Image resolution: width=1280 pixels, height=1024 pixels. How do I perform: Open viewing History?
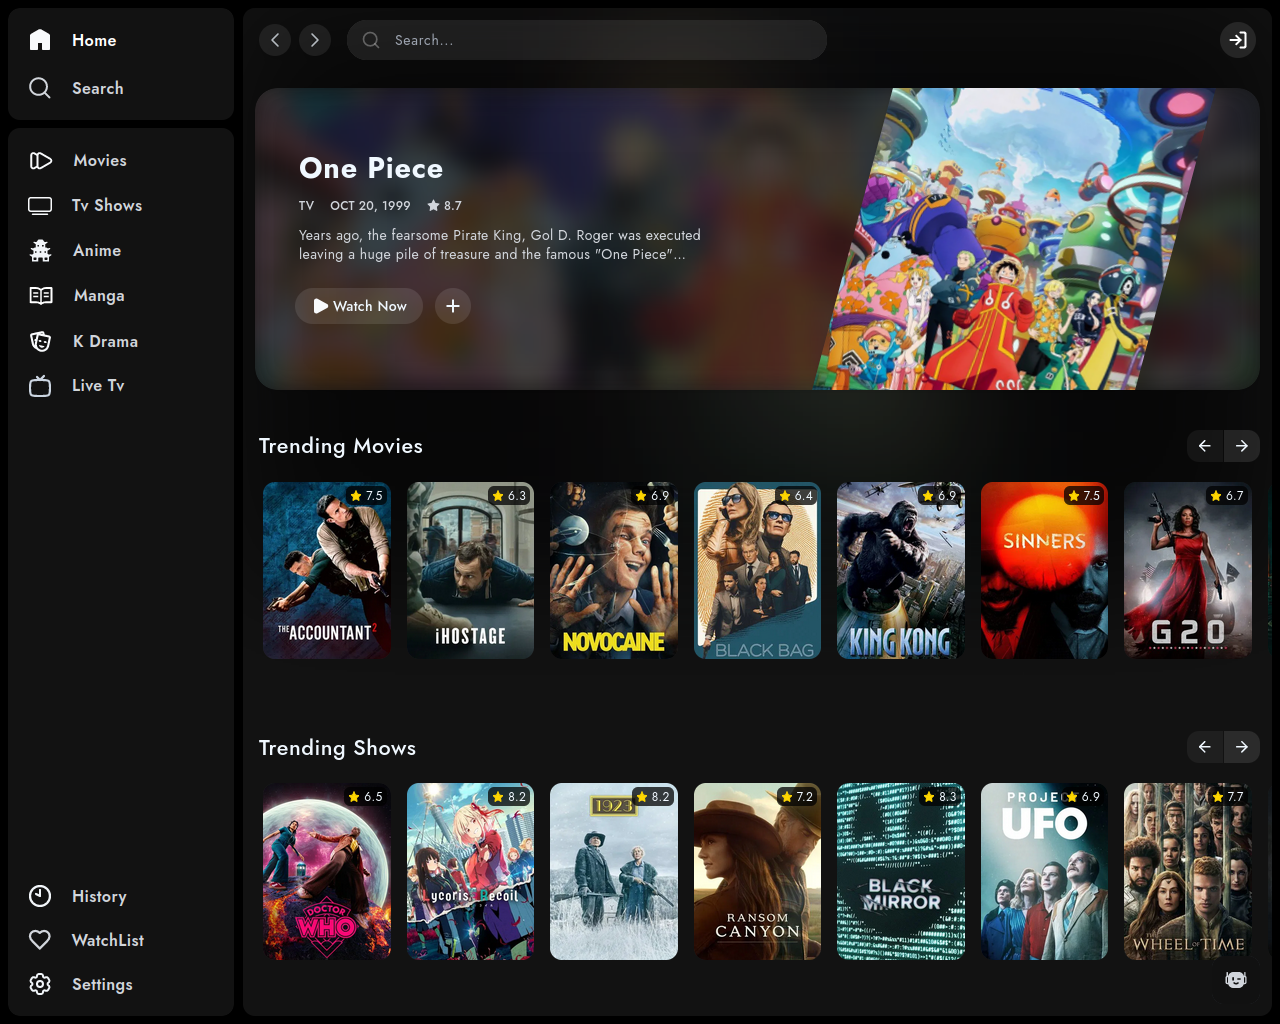[x=99, y=896]
